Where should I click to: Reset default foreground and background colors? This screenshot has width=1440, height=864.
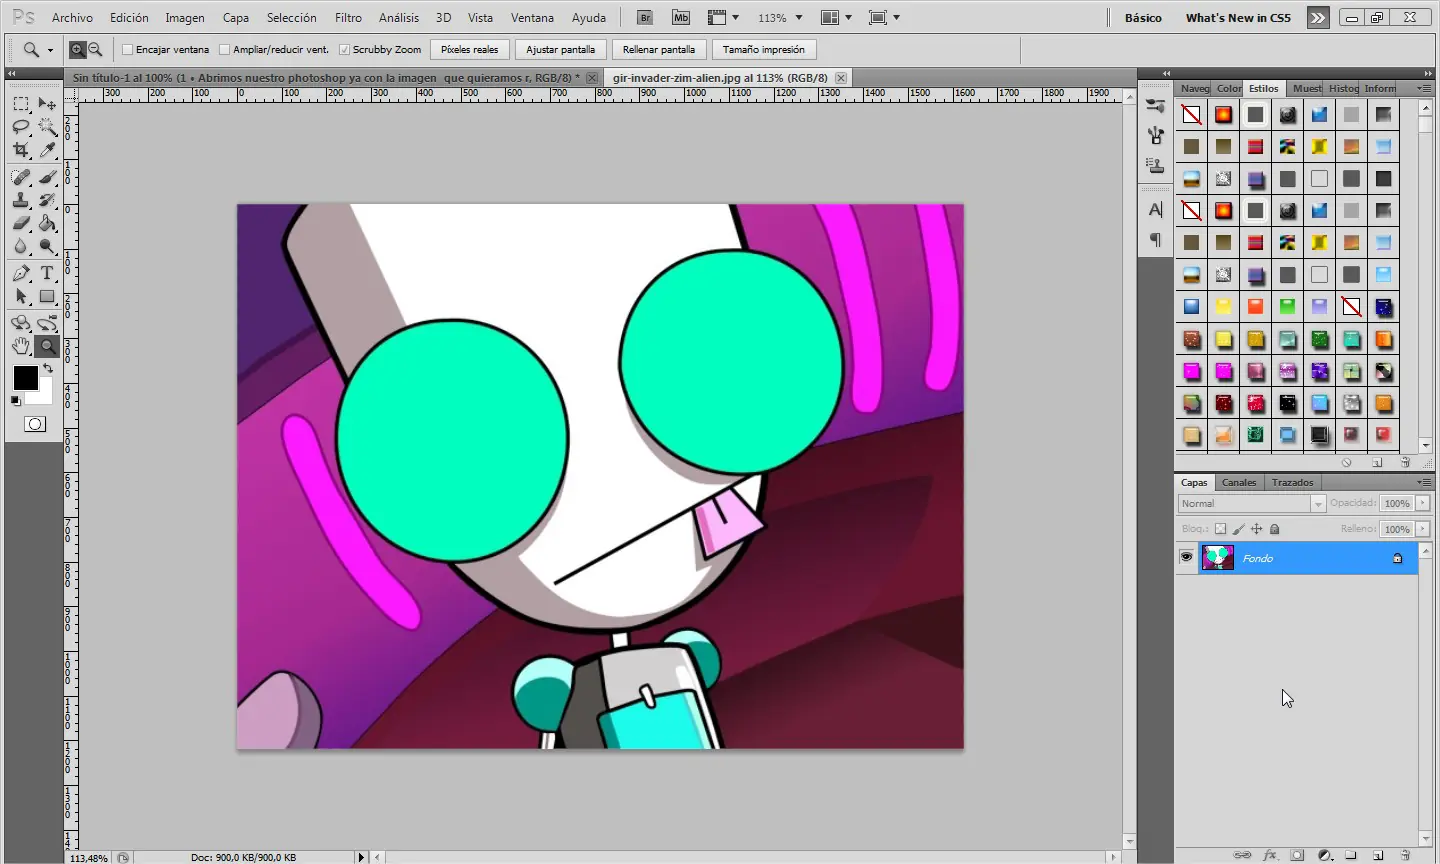pyautogui.click(x=15, y=401)
